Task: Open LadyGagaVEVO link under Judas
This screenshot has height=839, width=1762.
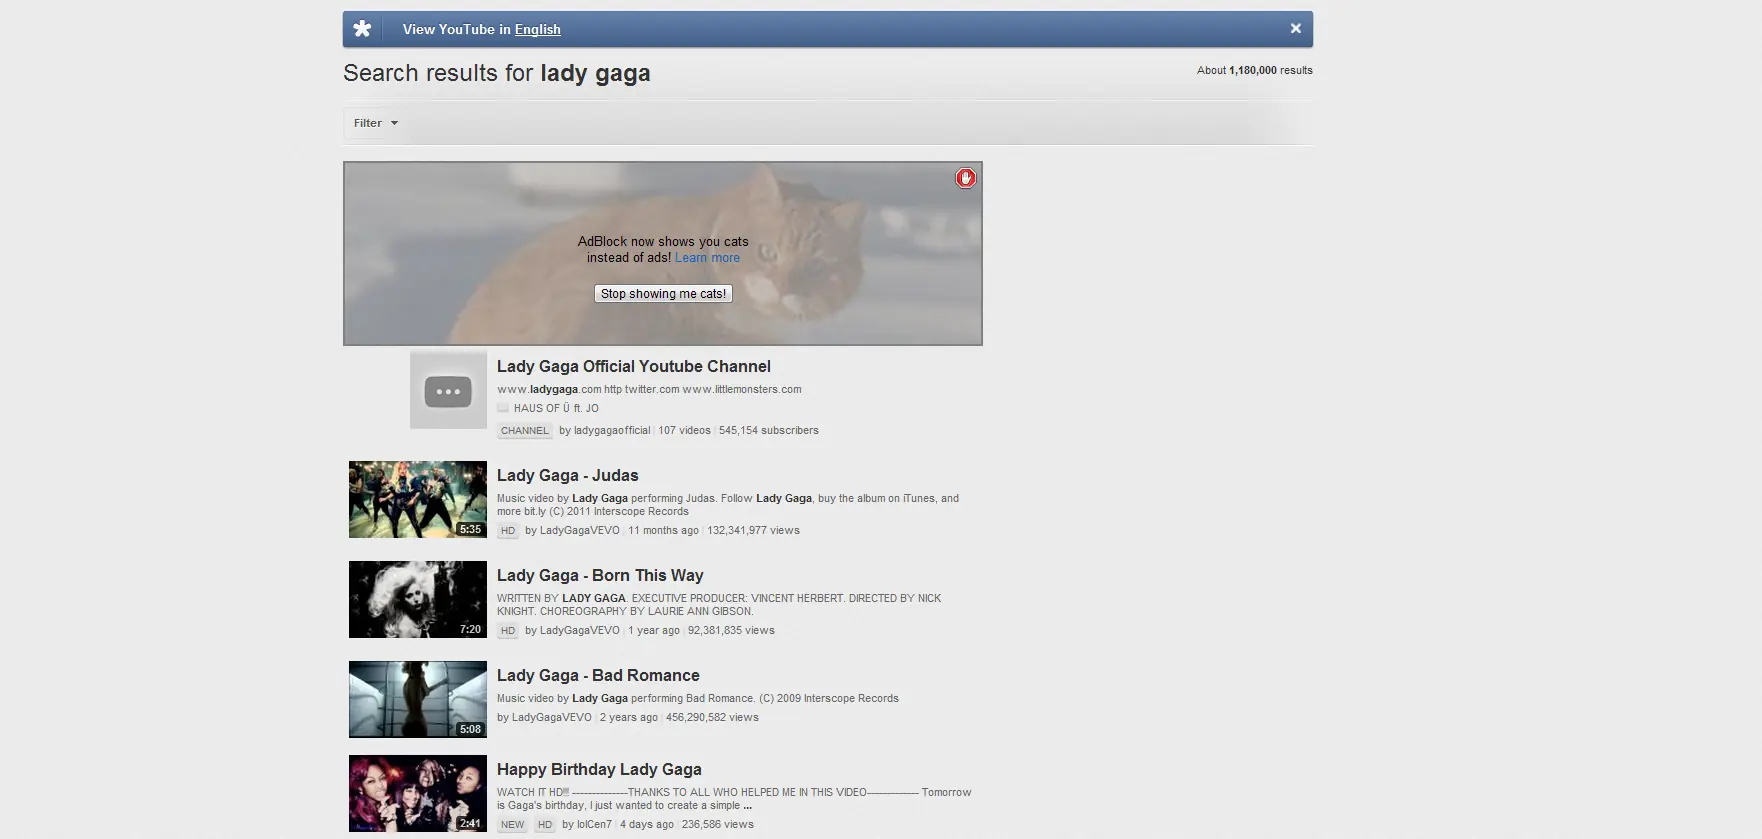Action: (580, 531)
